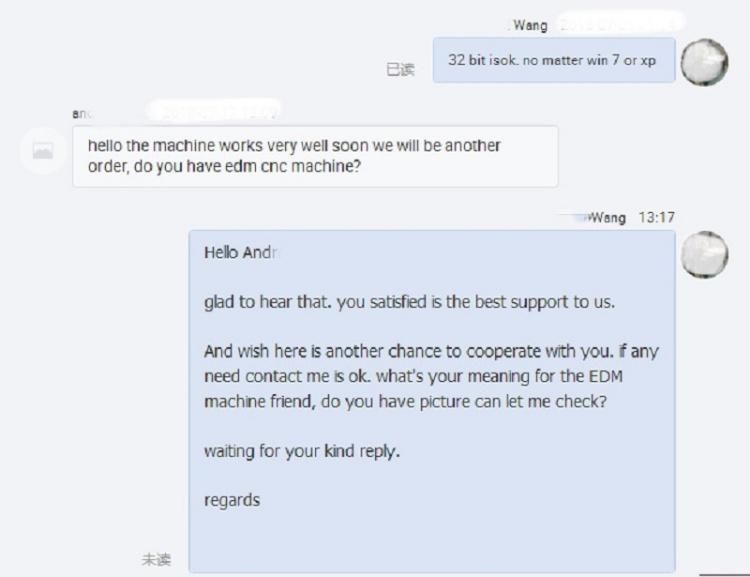
Task: Click the 未读 unread status label
Action: point(156,559)
